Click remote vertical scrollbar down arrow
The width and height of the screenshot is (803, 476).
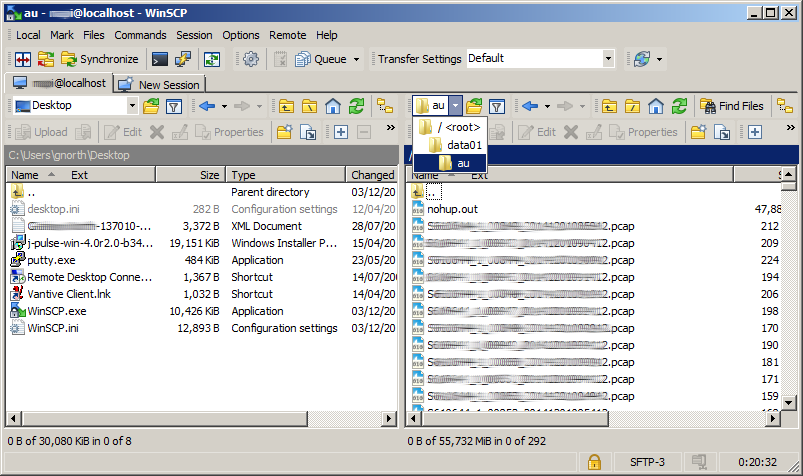789,402
